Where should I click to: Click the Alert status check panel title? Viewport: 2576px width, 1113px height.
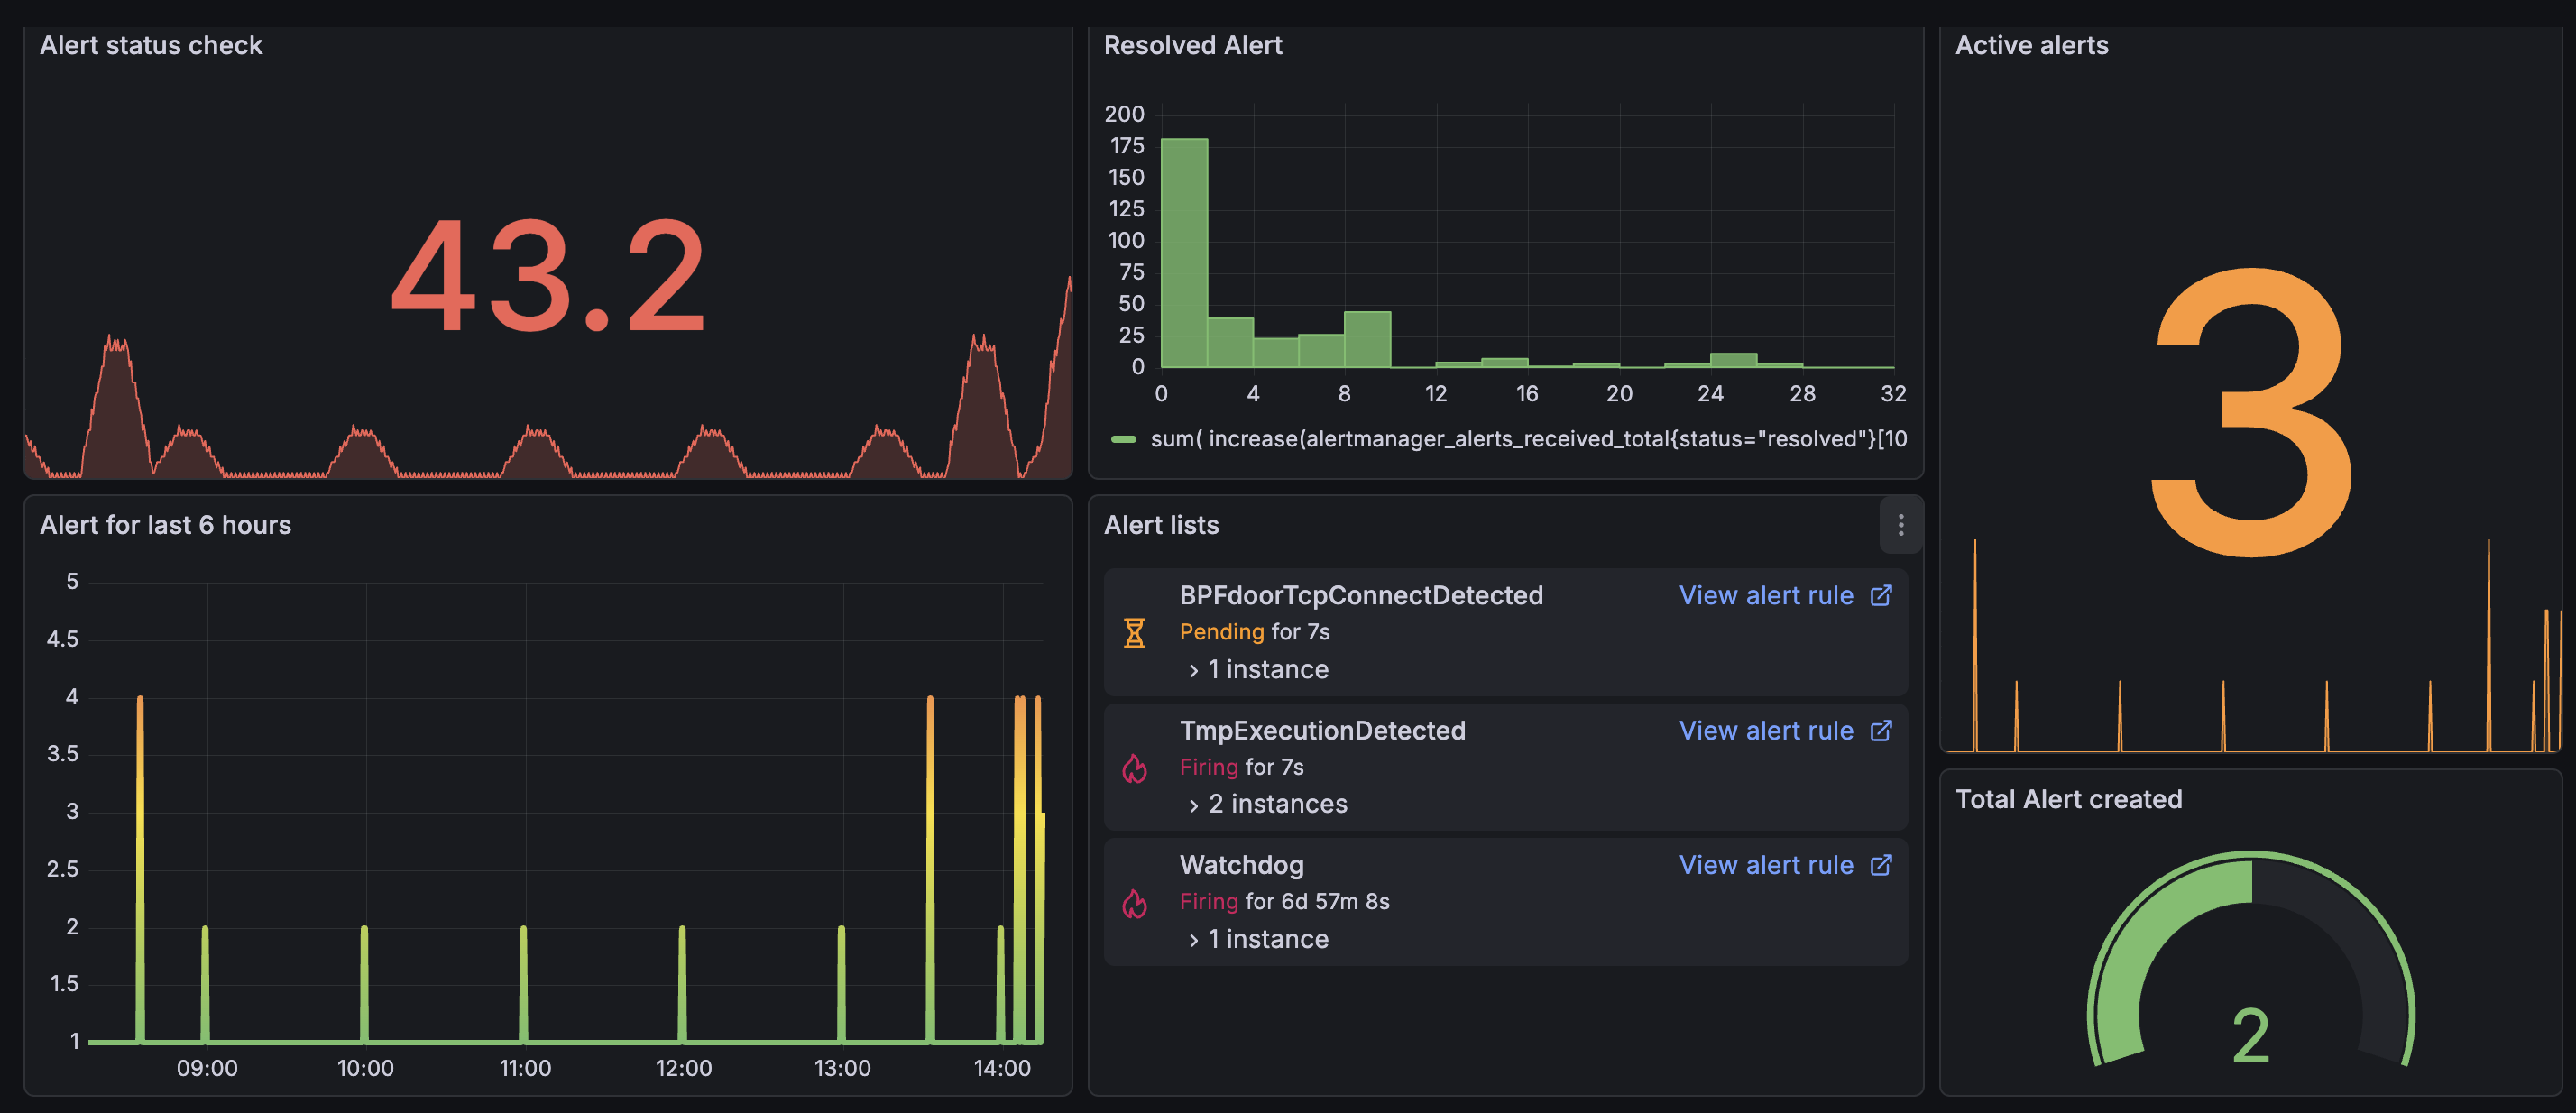pyautogui.click(x=151, y=45)
